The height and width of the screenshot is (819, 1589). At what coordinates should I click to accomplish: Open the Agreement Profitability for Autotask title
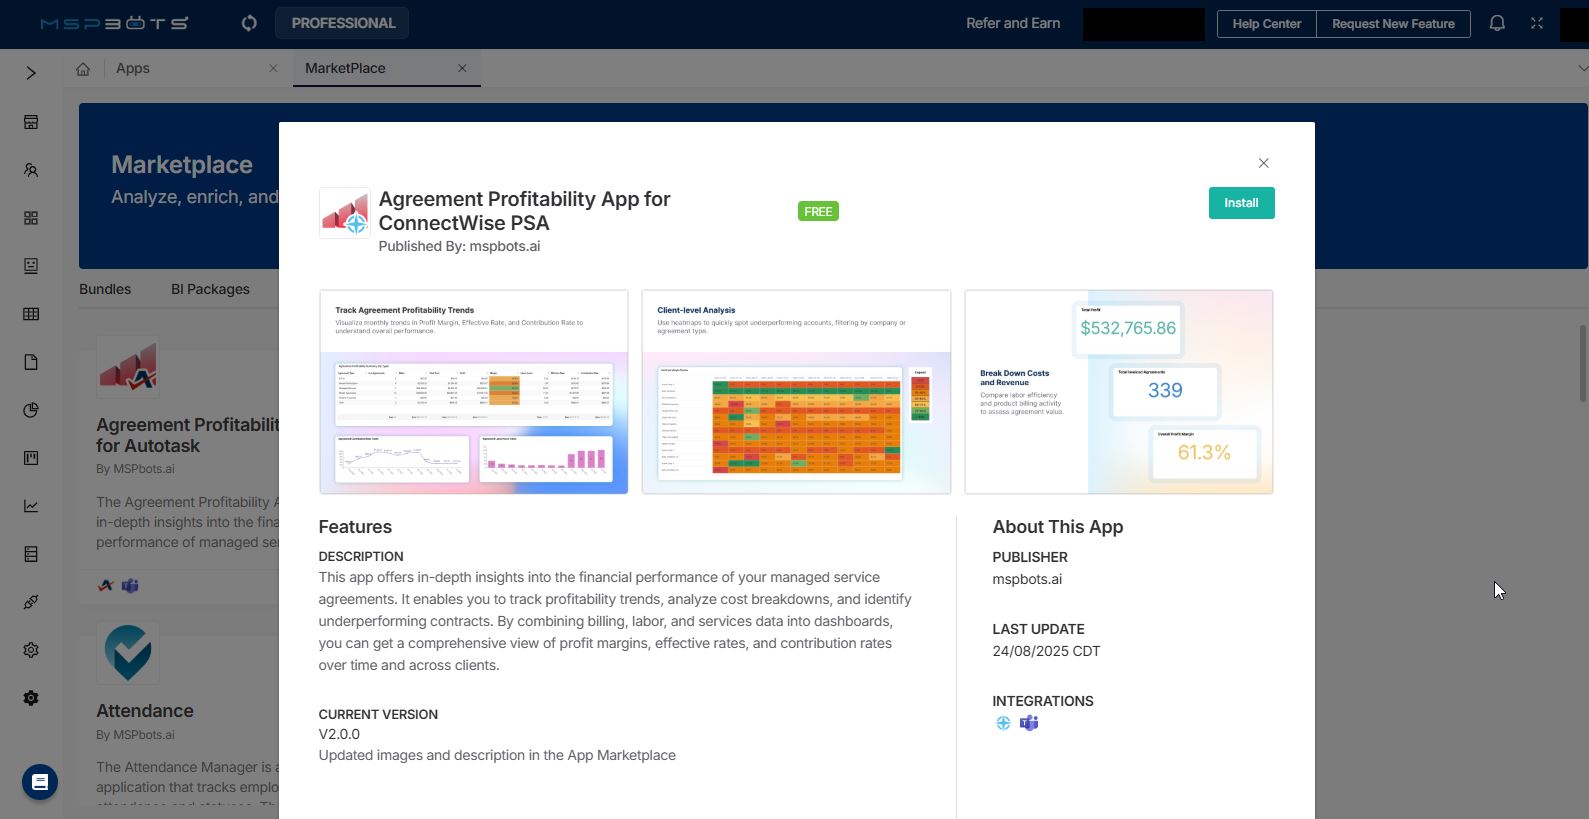pos(188,435)
